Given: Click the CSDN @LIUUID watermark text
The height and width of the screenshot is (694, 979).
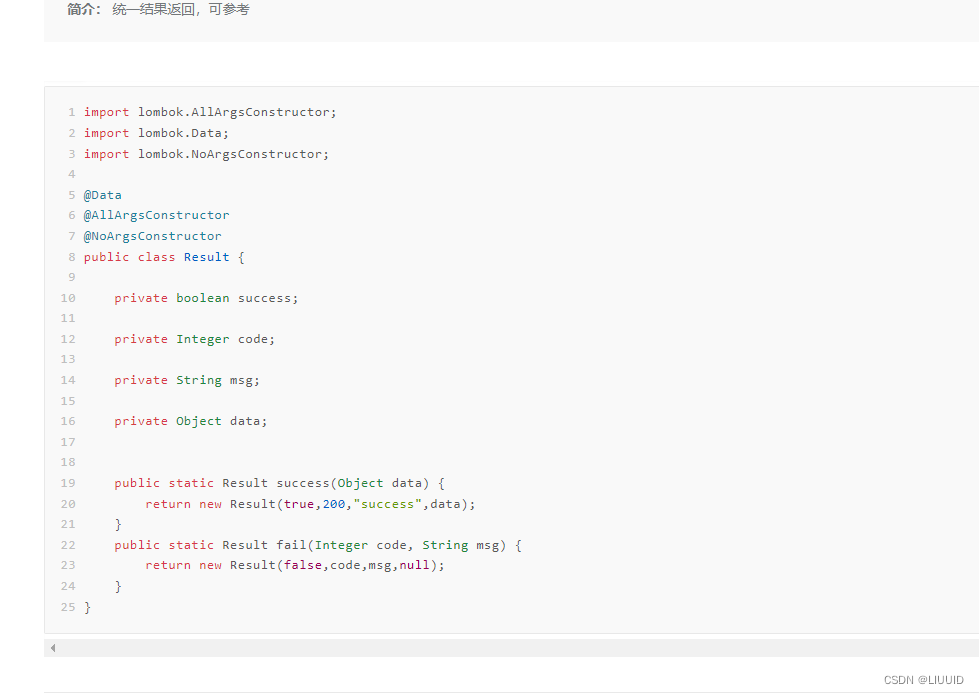Looking at the screenshot, I should tap(922, 679).
